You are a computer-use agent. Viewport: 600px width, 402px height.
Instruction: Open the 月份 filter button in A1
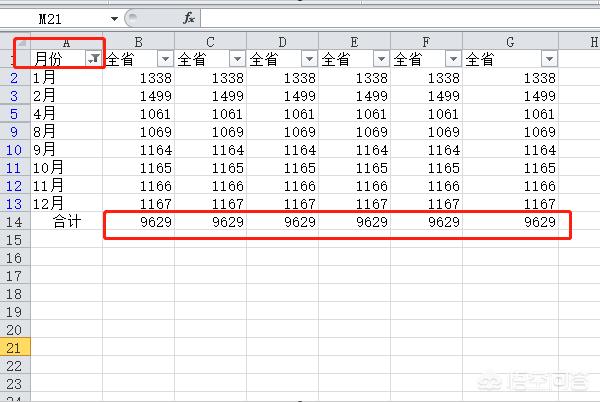click(x=93, y=60)
